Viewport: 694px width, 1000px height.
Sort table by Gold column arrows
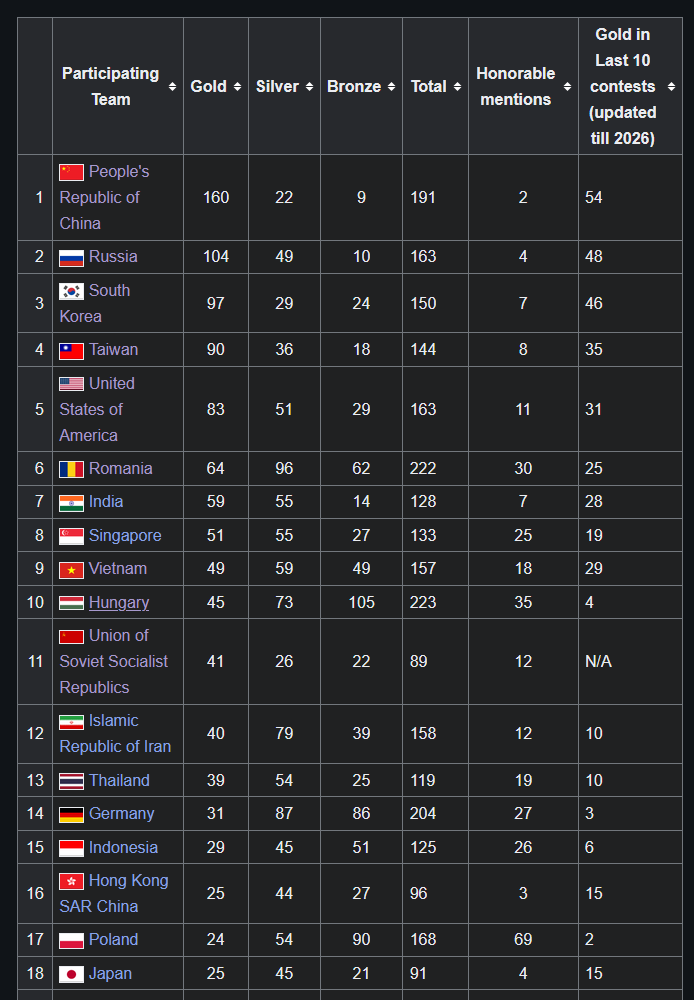click(237, 87)
